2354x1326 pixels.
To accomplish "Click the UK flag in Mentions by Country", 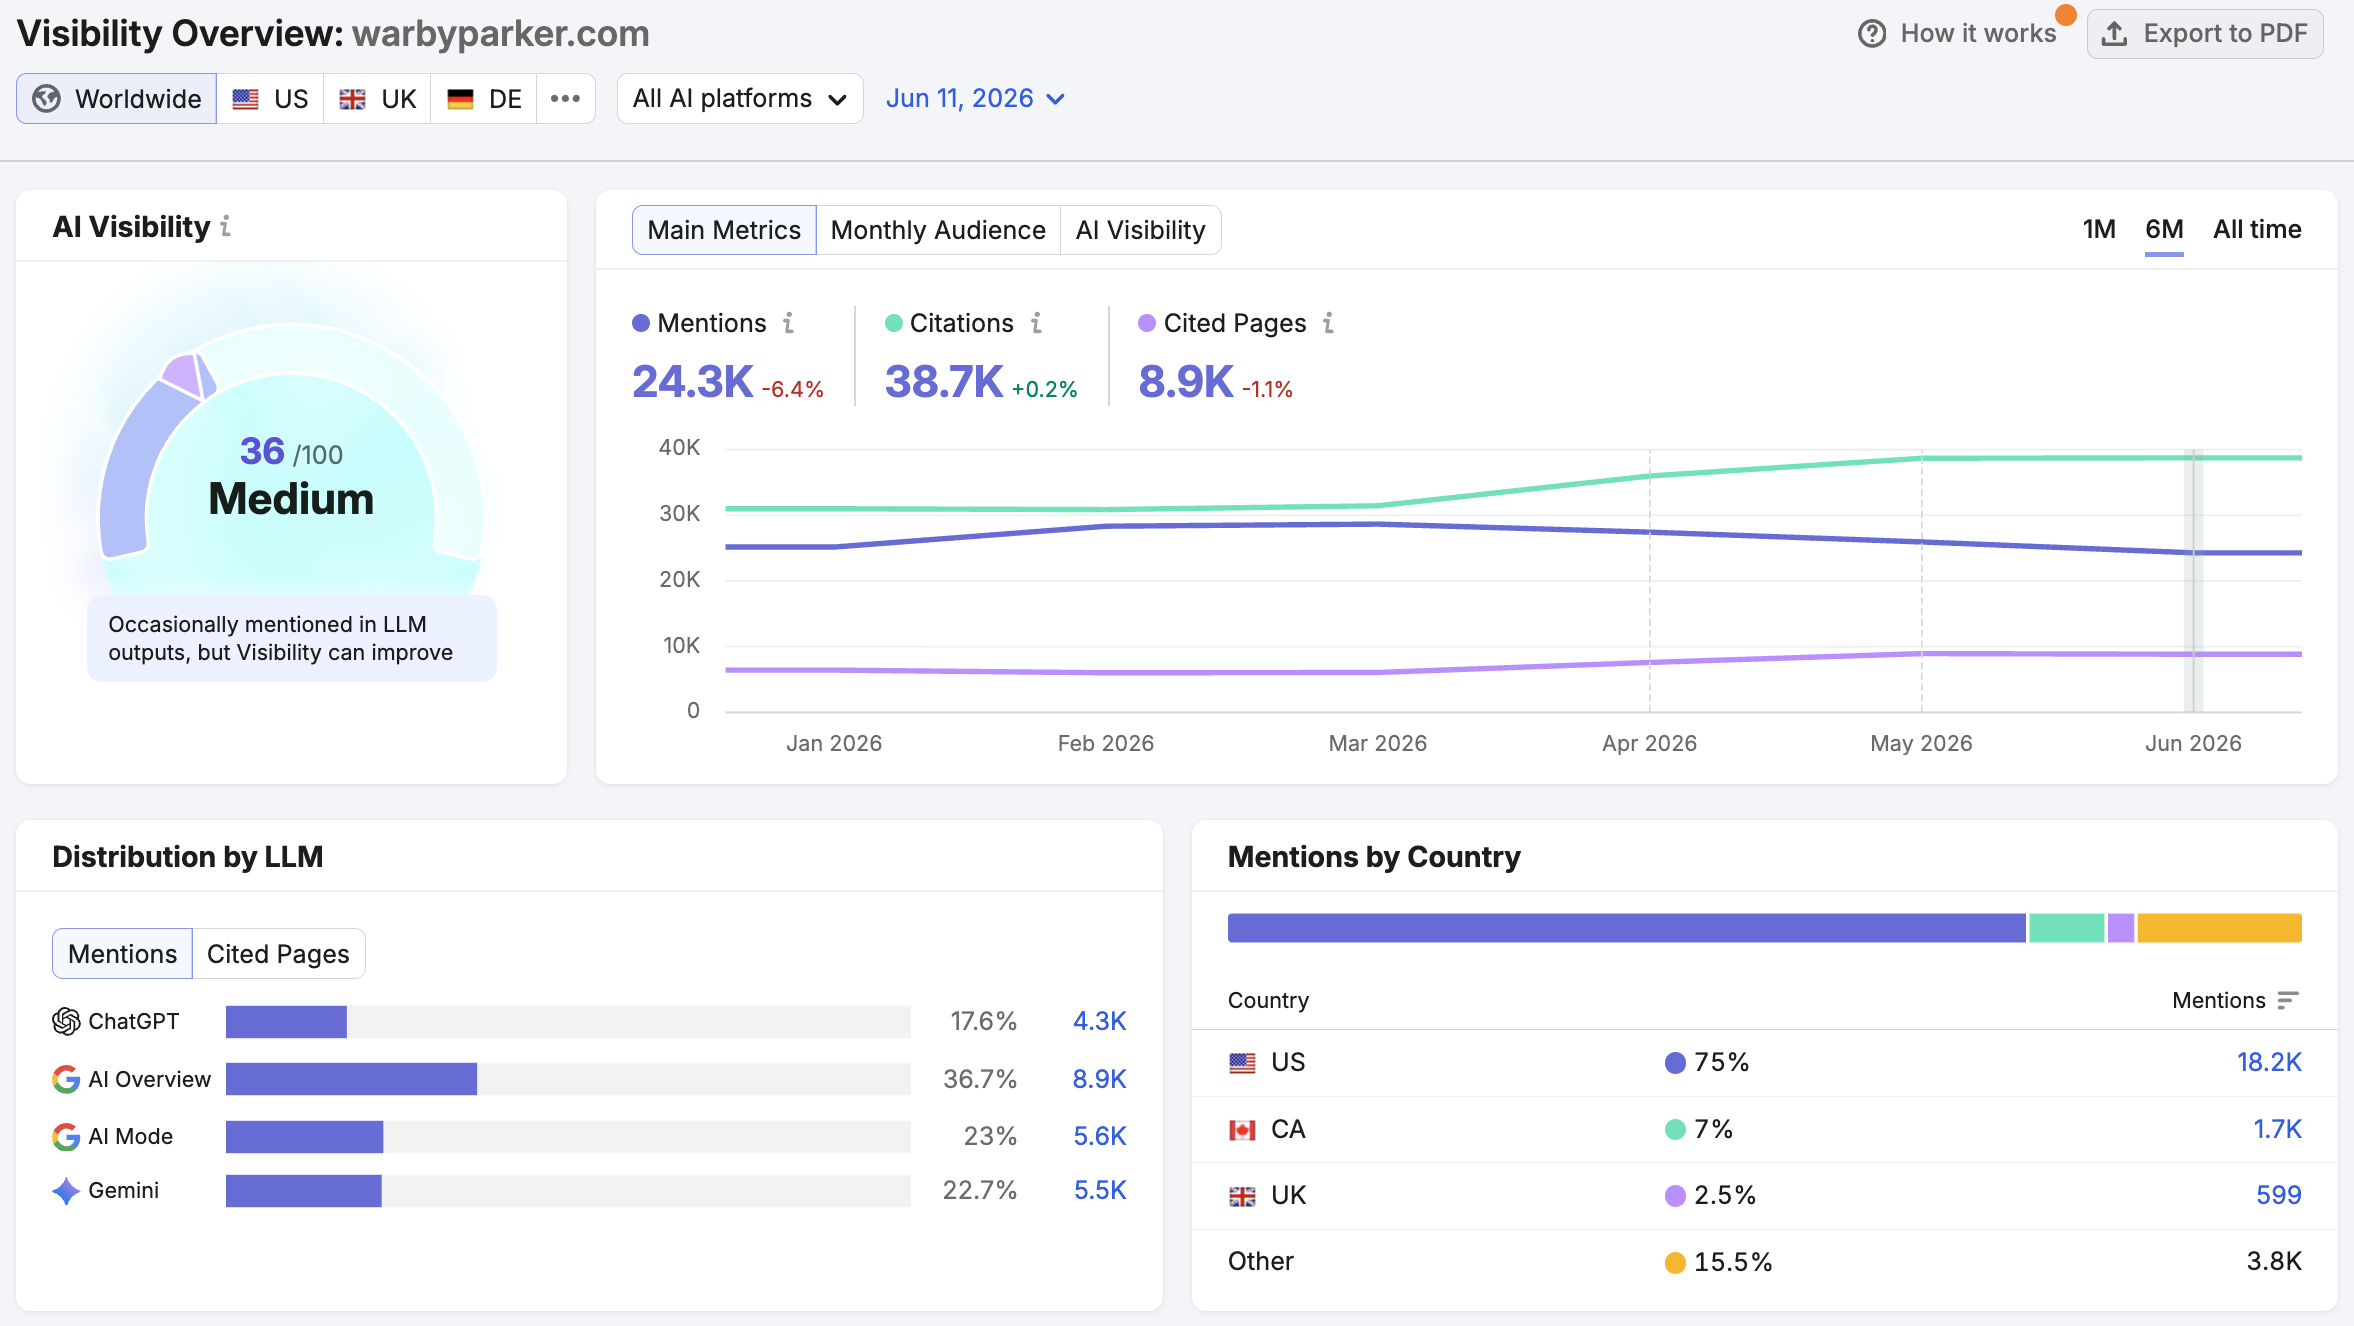I will 1242,1195.
